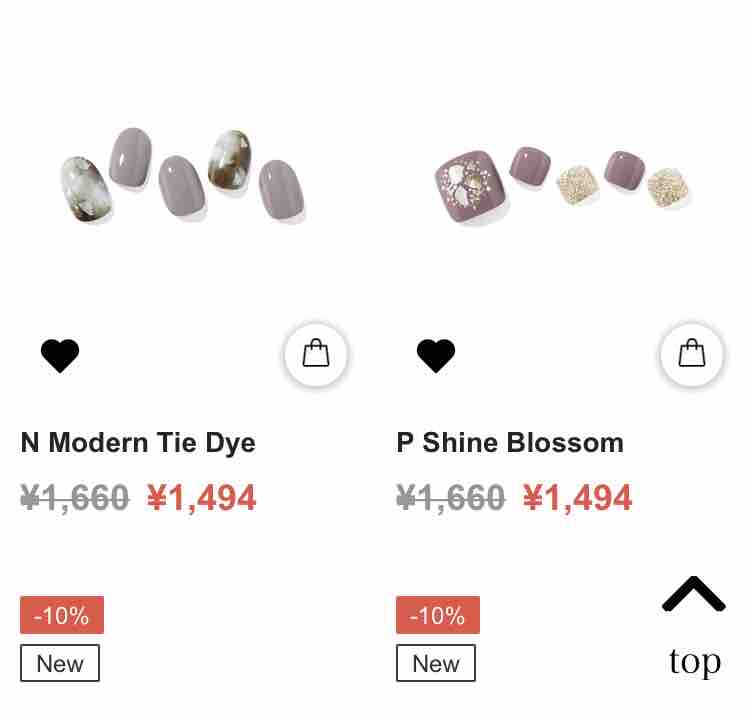
Task: View the P Shine Blossom pedicure image
Action: [x=562, y=186]
